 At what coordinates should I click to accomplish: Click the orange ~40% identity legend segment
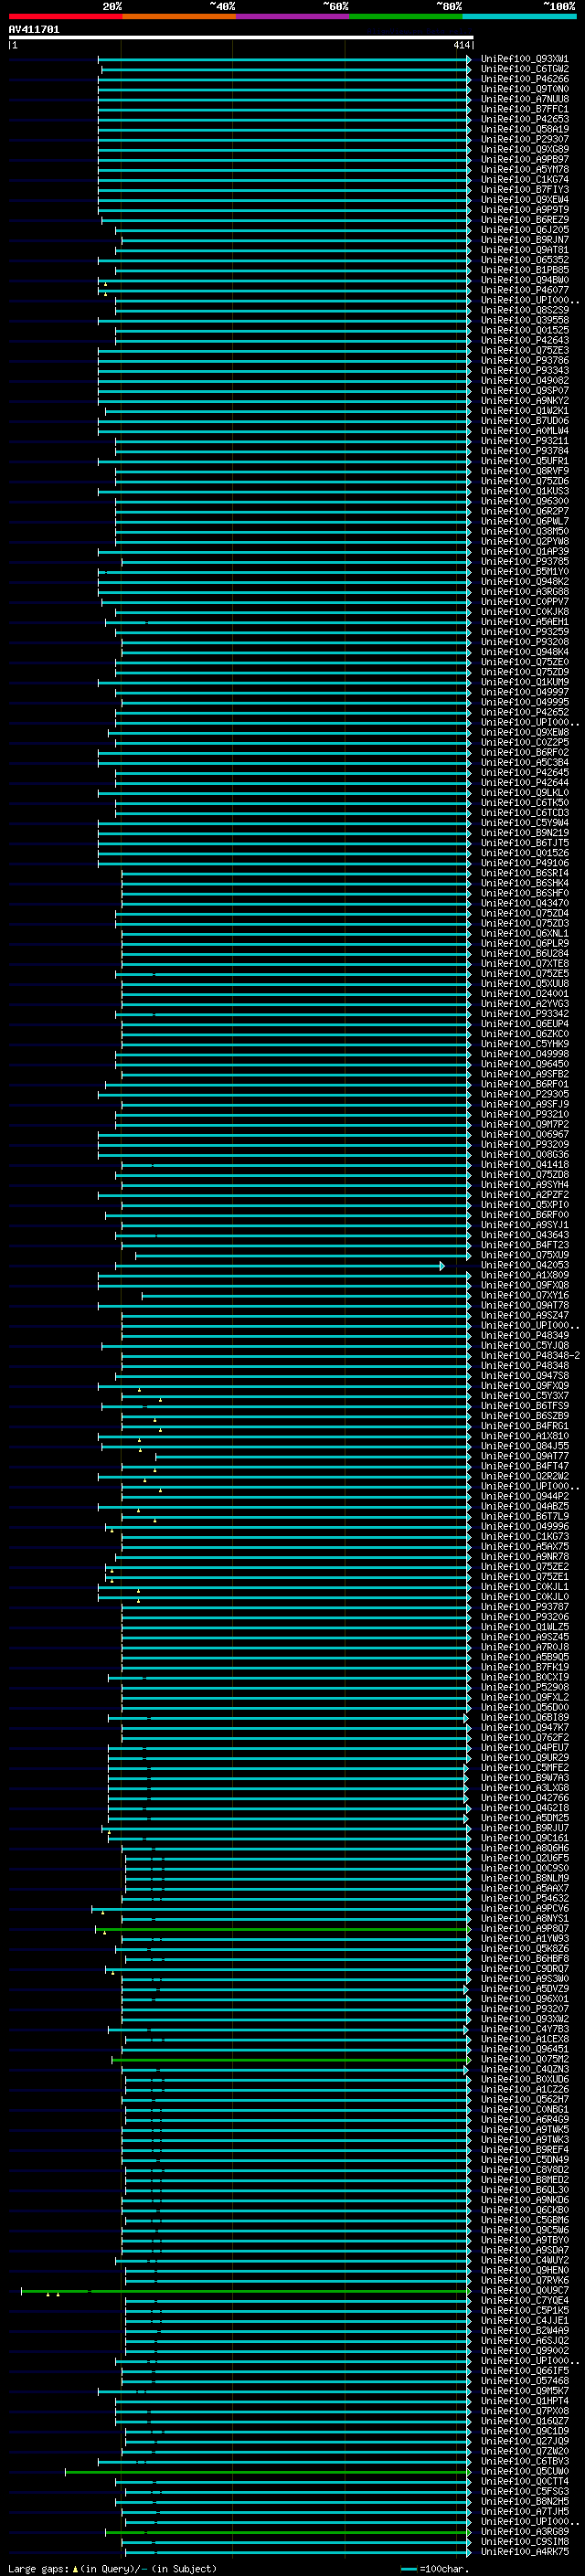(x=179, y=17)
